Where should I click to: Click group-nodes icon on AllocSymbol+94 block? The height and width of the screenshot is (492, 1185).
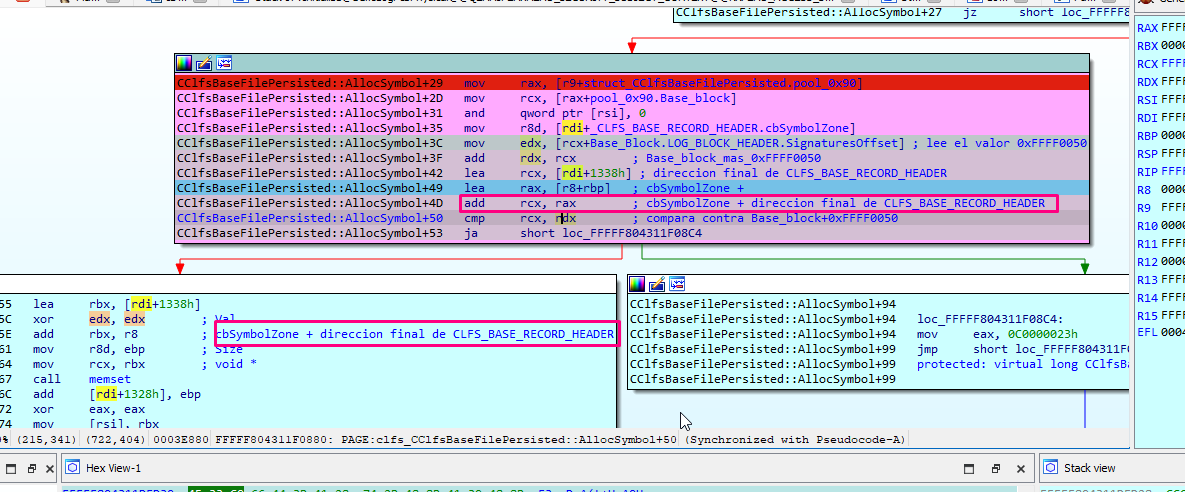click(x=679, y=284)
